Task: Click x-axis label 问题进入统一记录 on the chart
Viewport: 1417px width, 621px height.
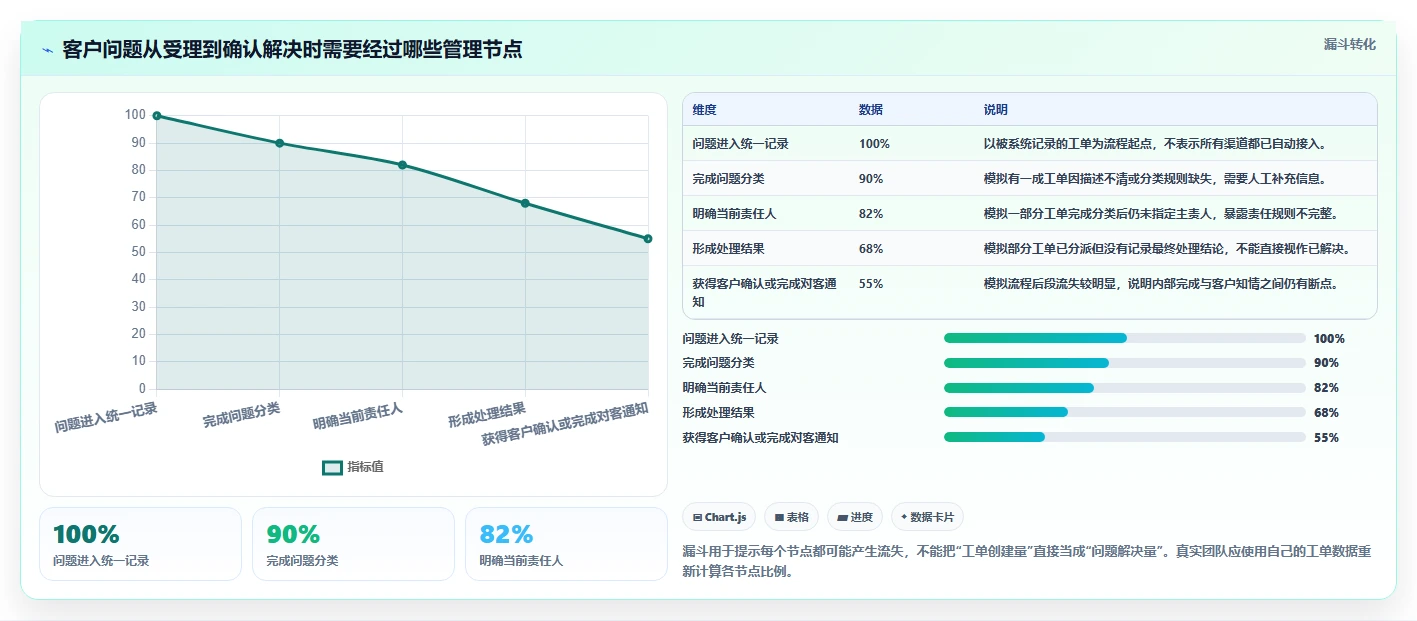Action: (x=106, y=417)
